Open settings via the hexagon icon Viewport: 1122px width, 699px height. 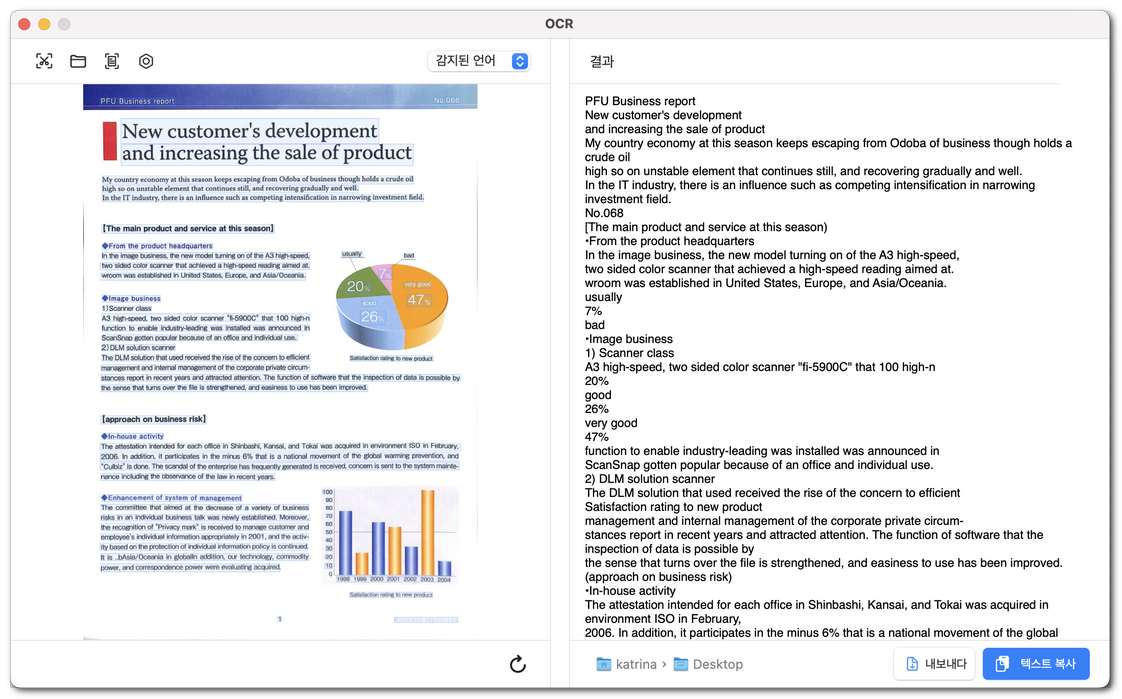click(x=146, y=61)
